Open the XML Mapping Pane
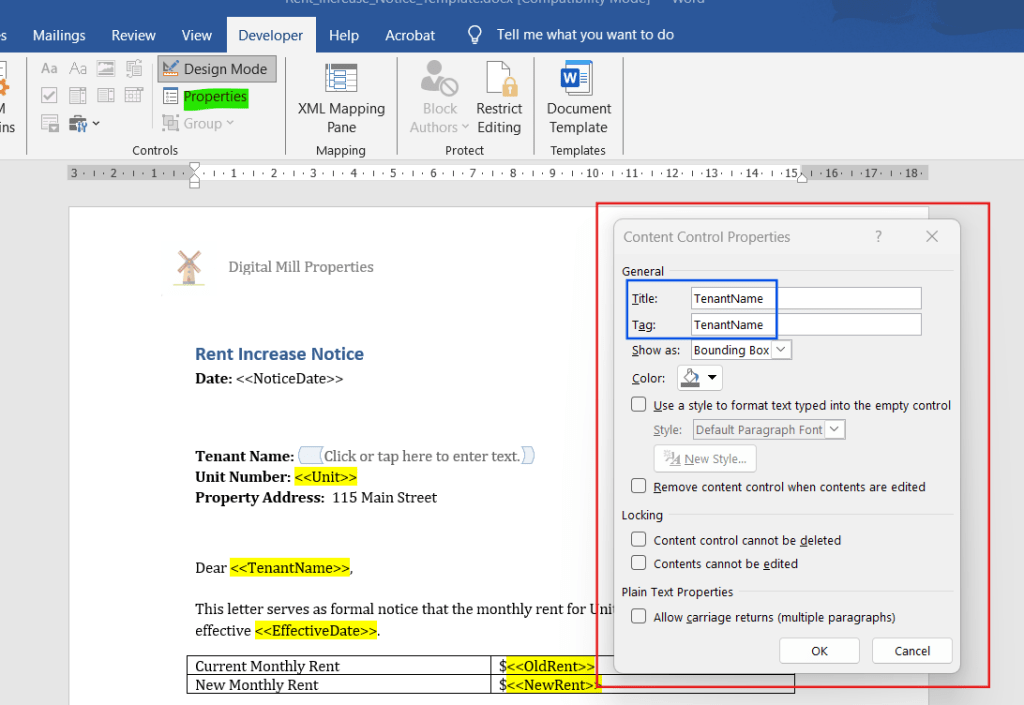Viewport: 1024px width, 705px height. coord(341,99)
